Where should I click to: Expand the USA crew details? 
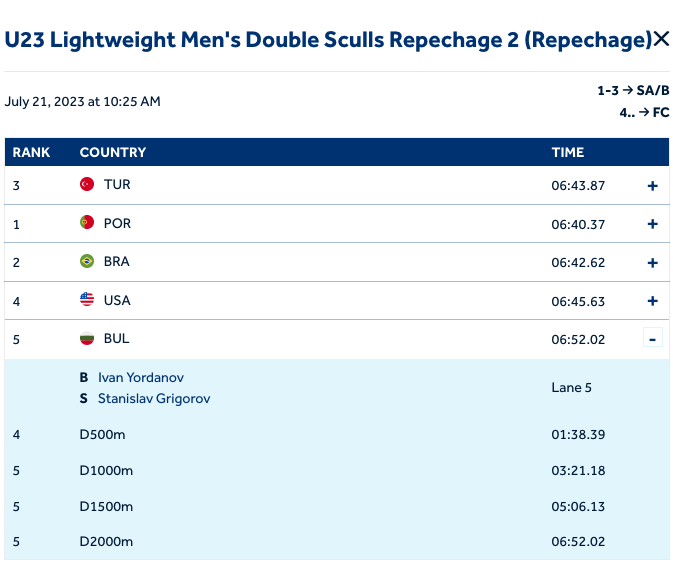[x=653, y=301]
